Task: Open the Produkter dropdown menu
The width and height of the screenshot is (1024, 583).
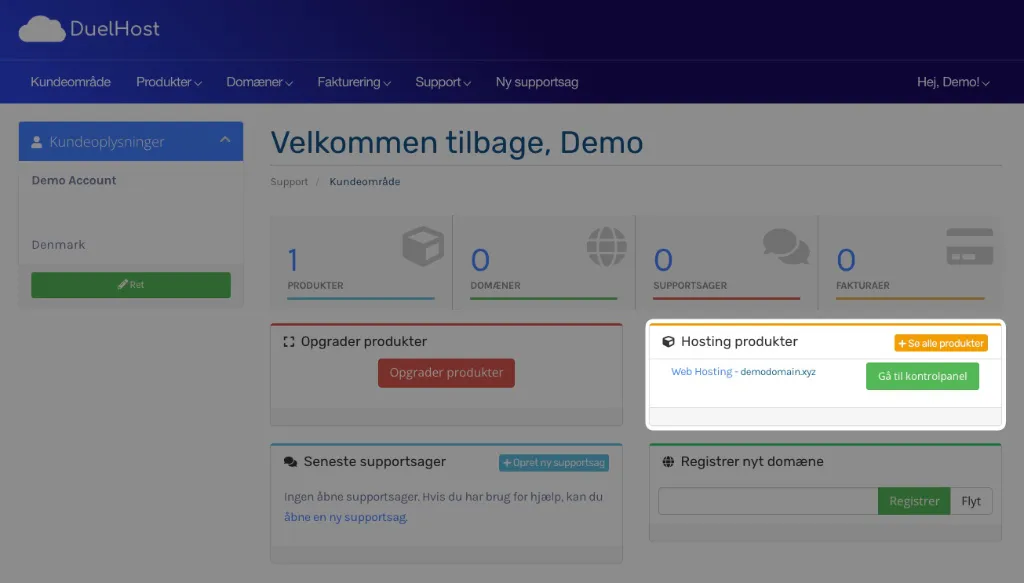Action: [169, 82]
